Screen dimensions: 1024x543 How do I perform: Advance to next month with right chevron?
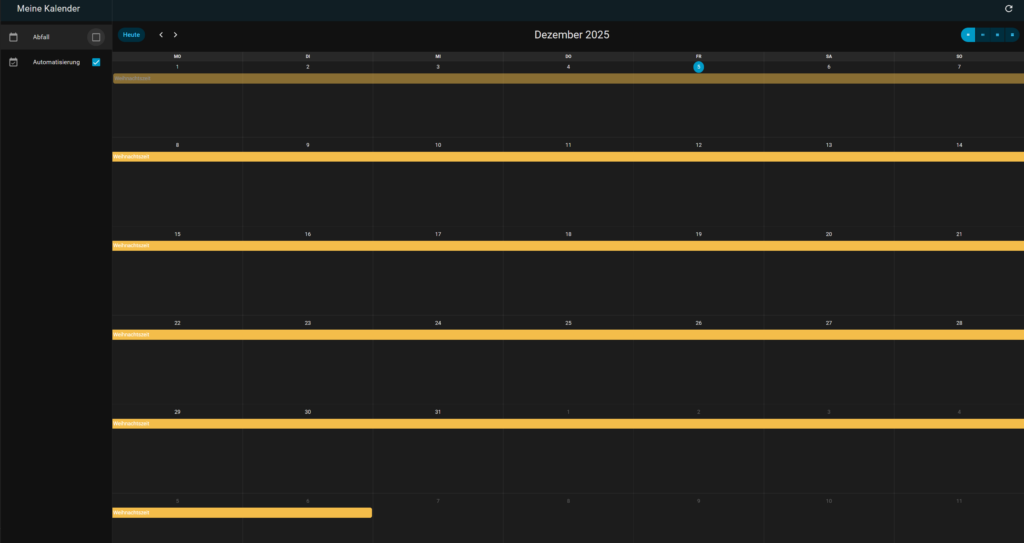pos(176,35)
